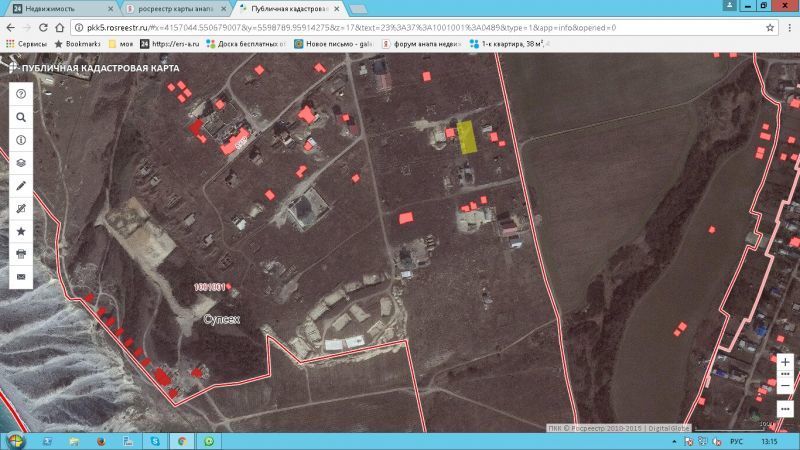
Task: Click the search magnifier tool in sidebar
Action: [20, 117]
